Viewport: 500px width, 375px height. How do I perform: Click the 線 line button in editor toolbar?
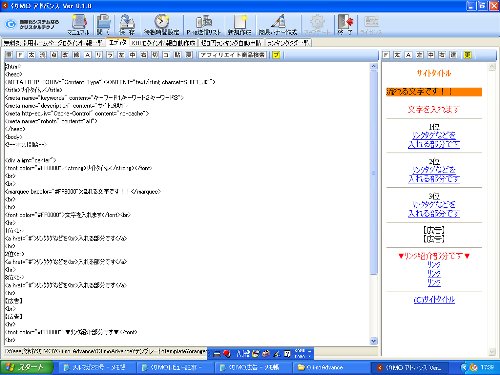pos(76,55)
